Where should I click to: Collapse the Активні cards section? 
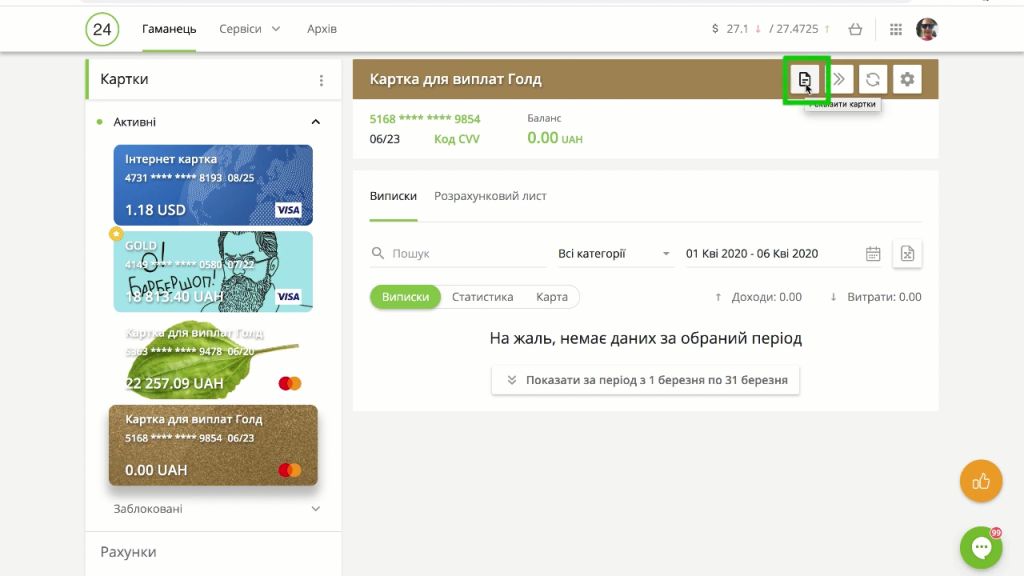[x=316, y=122]
